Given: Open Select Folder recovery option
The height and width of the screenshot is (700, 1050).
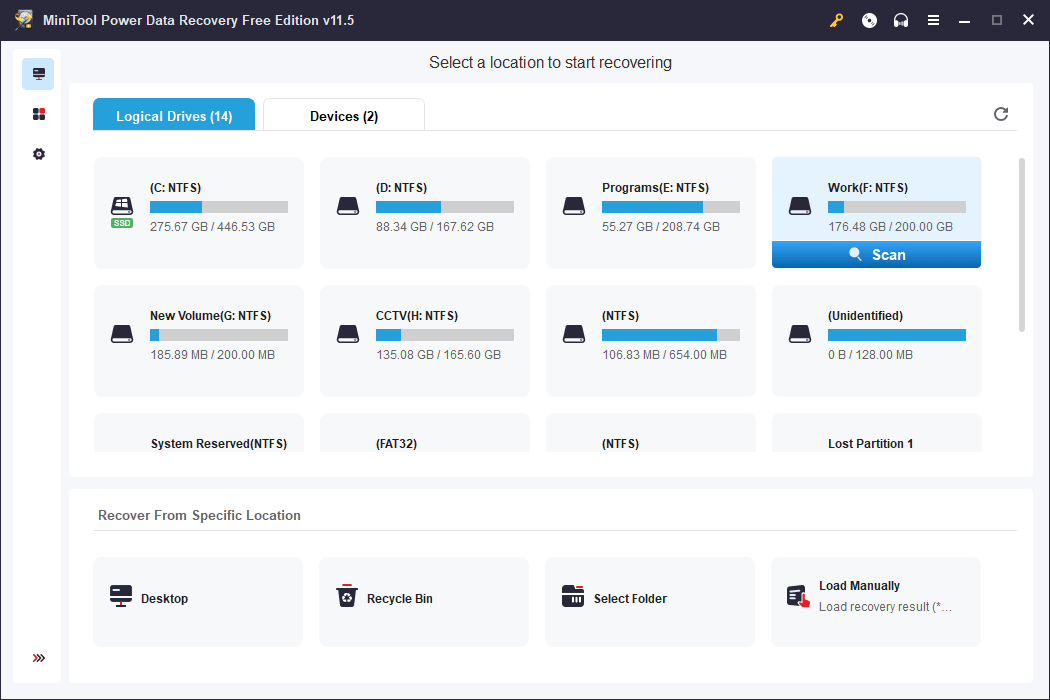Looking at the screenshot, I should pos(650,602).
